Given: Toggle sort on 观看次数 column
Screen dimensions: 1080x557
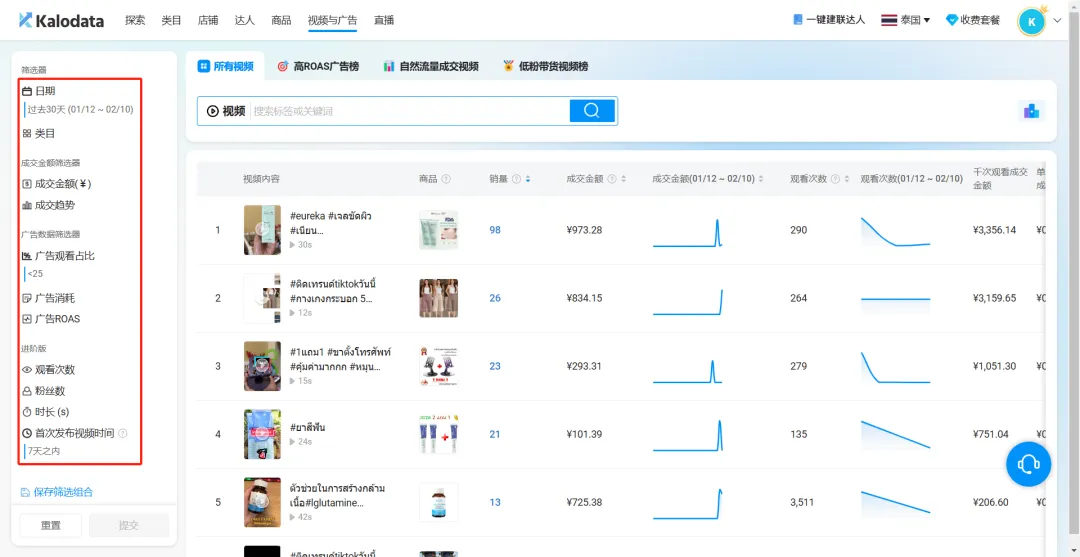Looking at the screenshot, I should tap(845, 179).
